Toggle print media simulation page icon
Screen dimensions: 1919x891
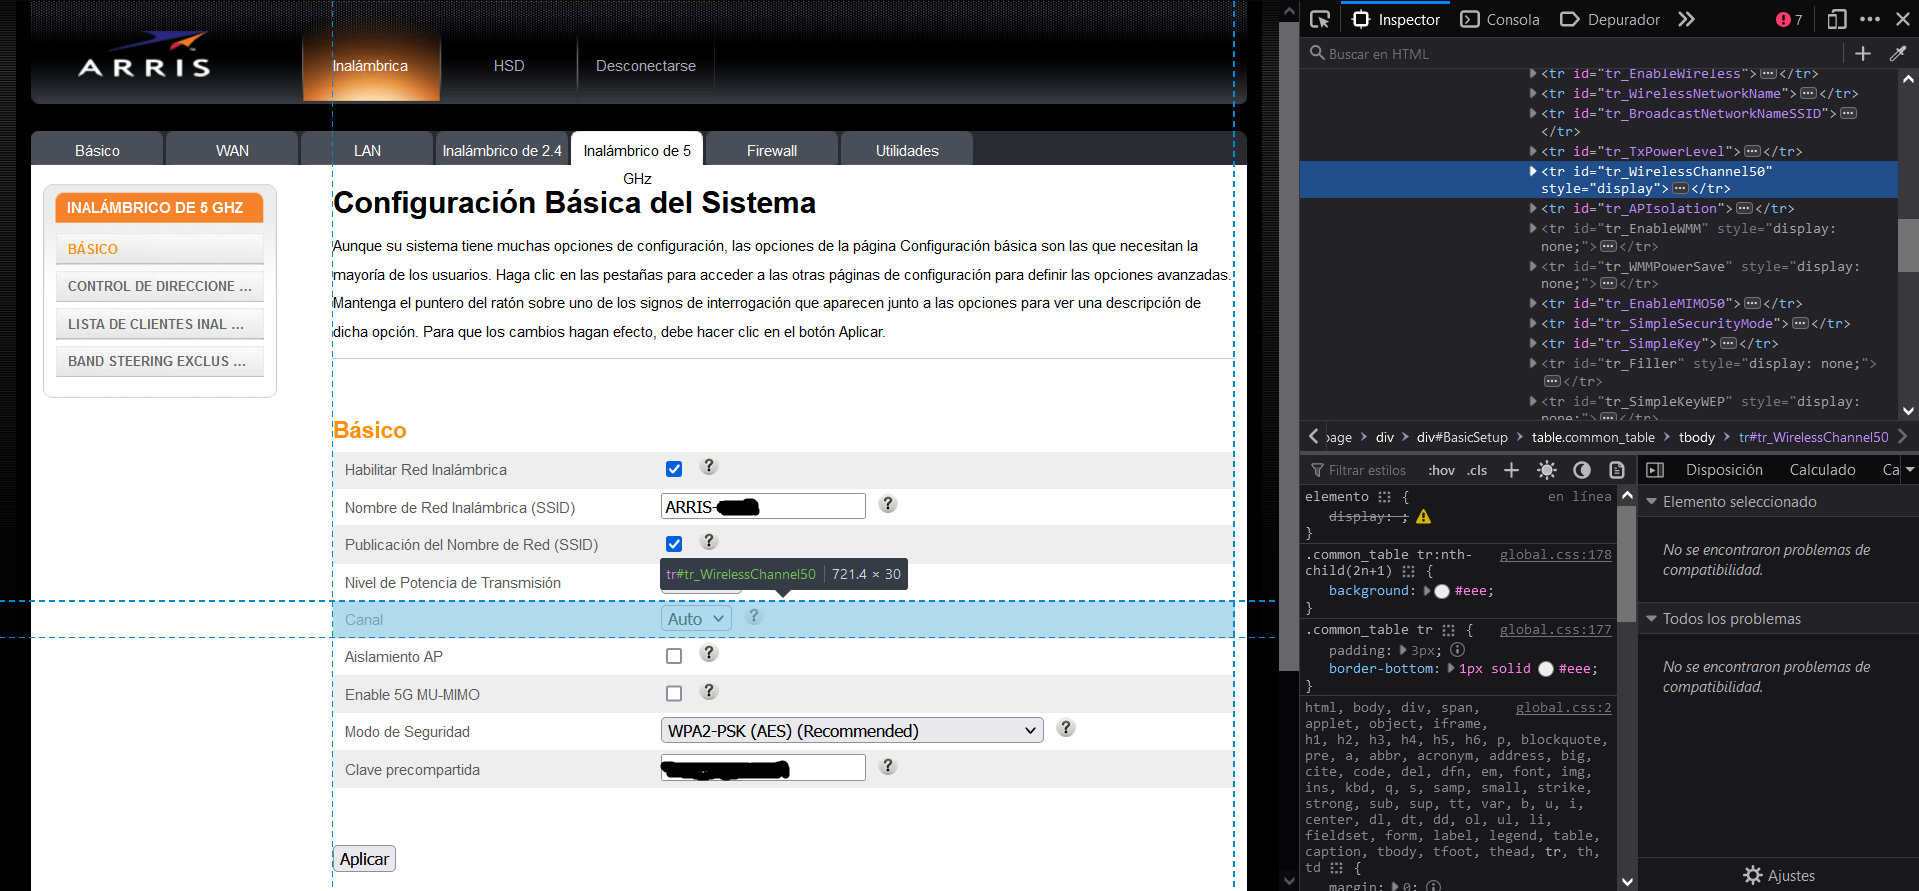[x=1616, y=470]
